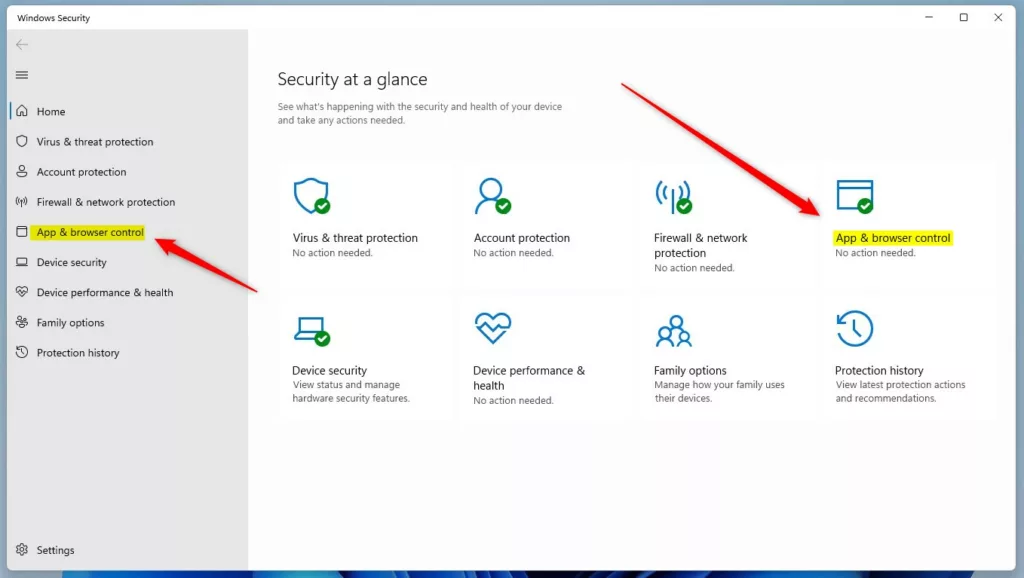
Task: Open Device performance & health sidebar entry
Action: [105, 293]
